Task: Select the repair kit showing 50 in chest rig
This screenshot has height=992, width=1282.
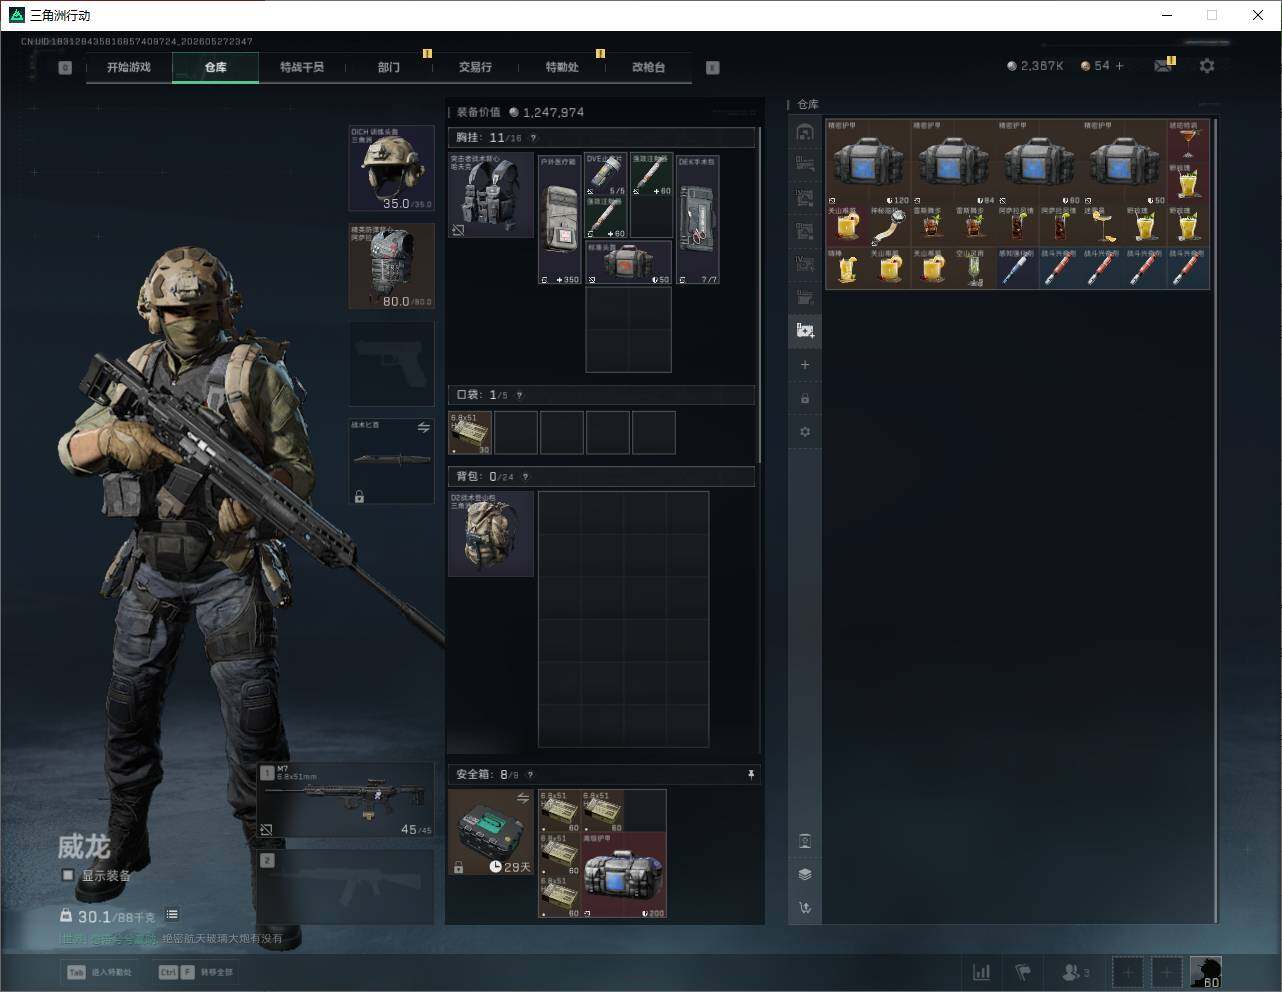Action: point(628,263)
